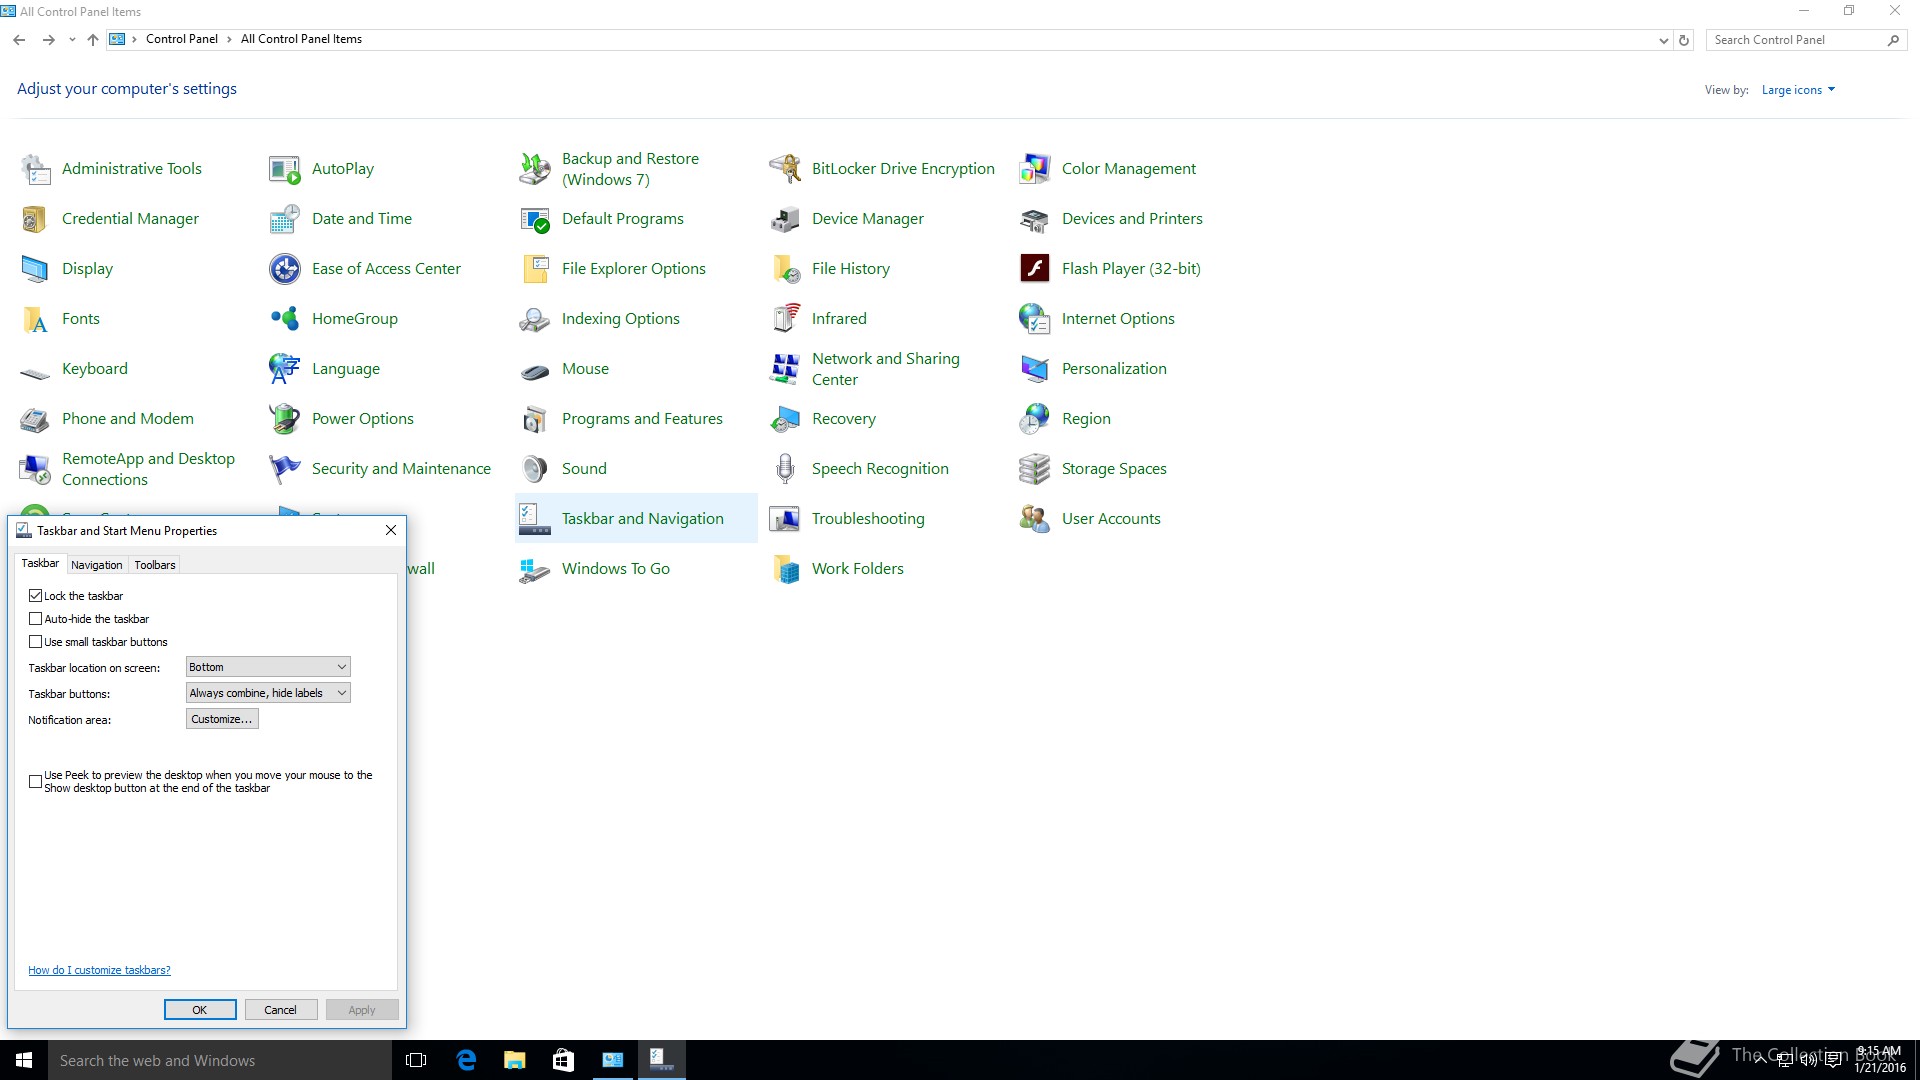Open Taskbar location on screen dropdown

tap(268, 667)
